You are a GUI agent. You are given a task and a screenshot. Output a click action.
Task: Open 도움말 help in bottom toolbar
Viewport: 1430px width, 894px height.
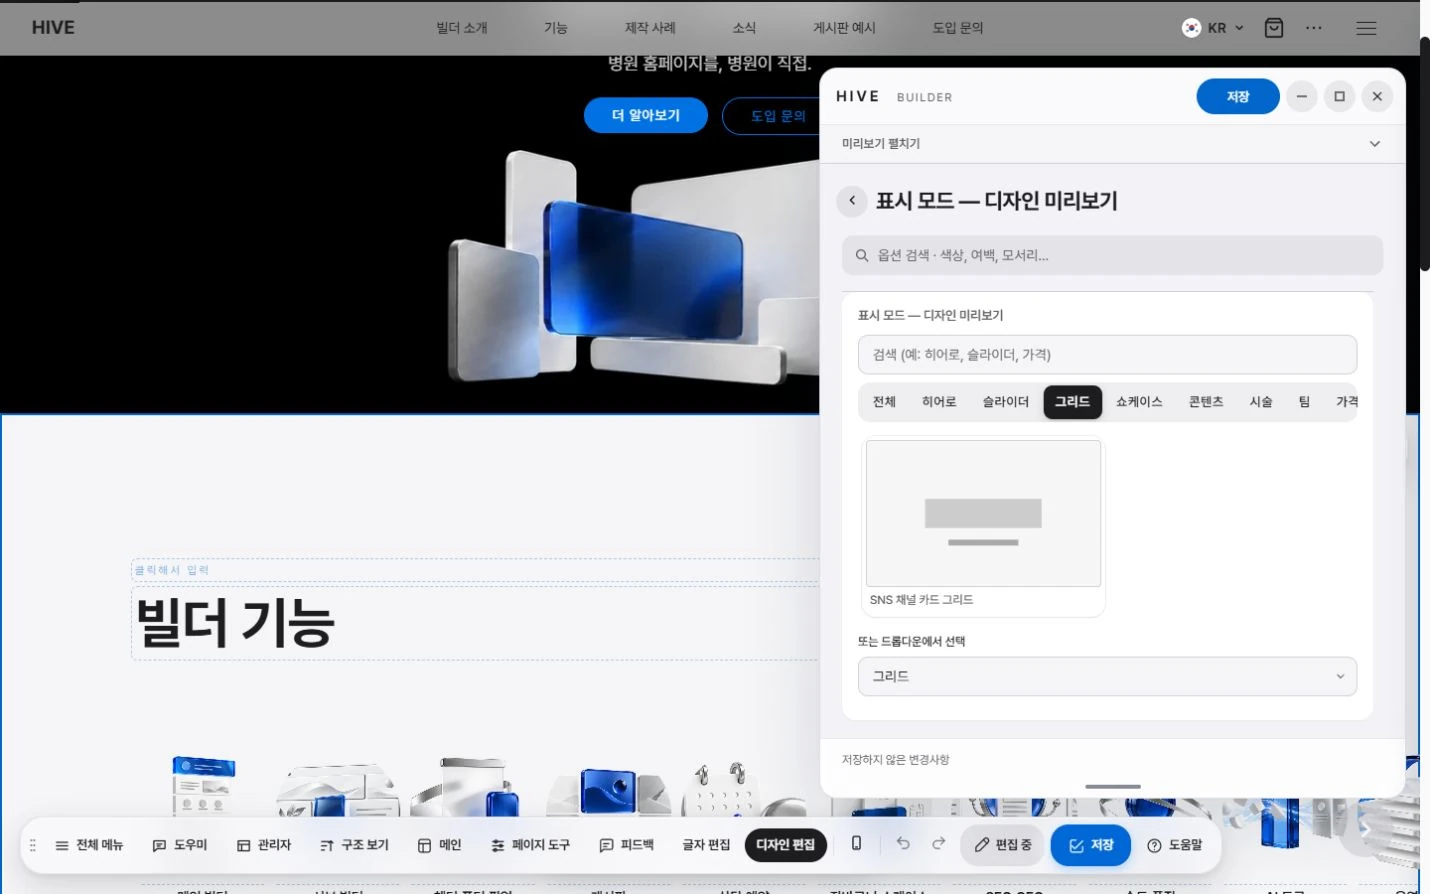pos(1175,845)
